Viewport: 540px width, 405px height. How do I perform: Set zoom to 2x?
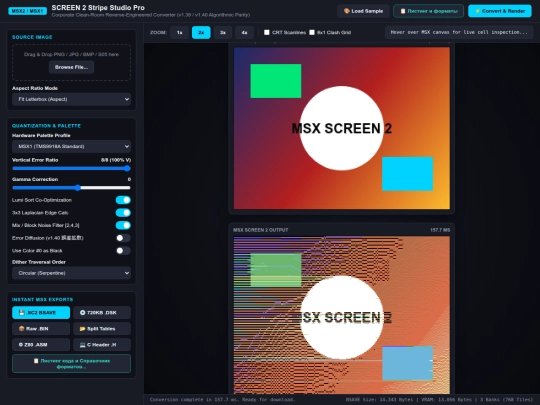[201, 32]
